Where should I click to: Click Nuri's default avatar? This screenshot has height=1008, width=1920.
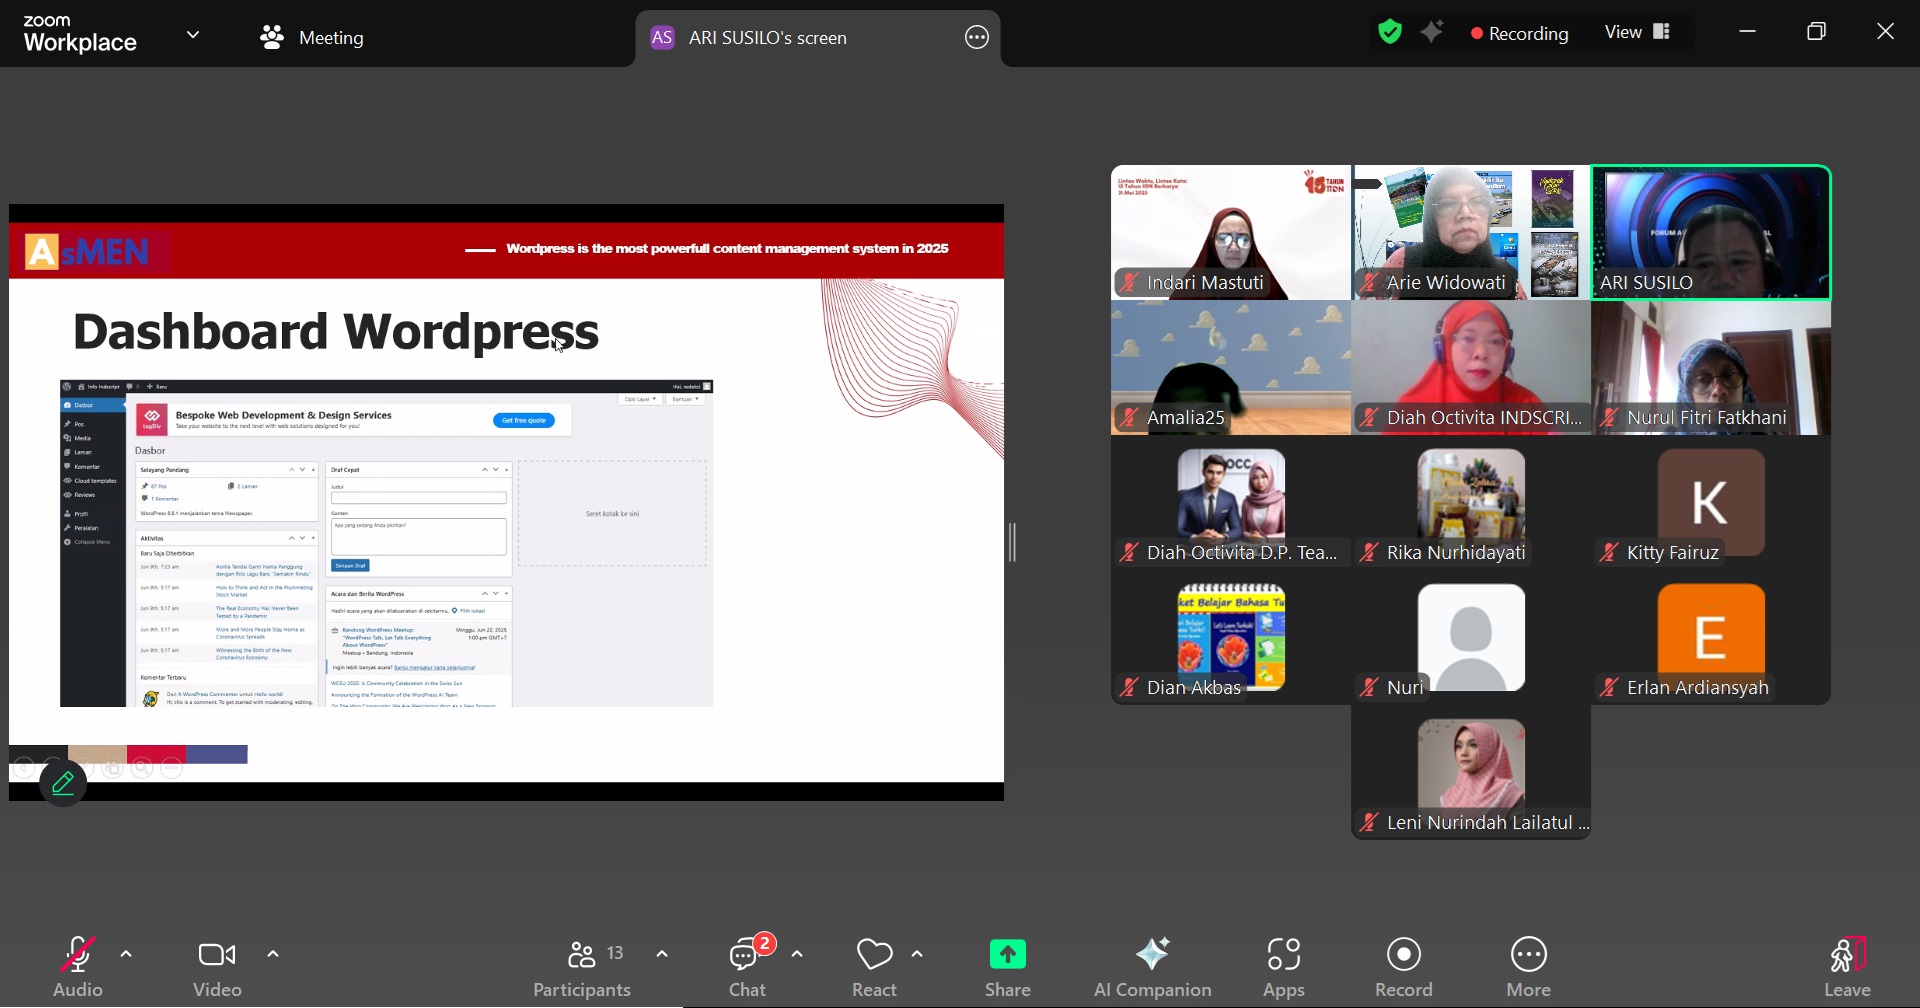(1471, 637)
